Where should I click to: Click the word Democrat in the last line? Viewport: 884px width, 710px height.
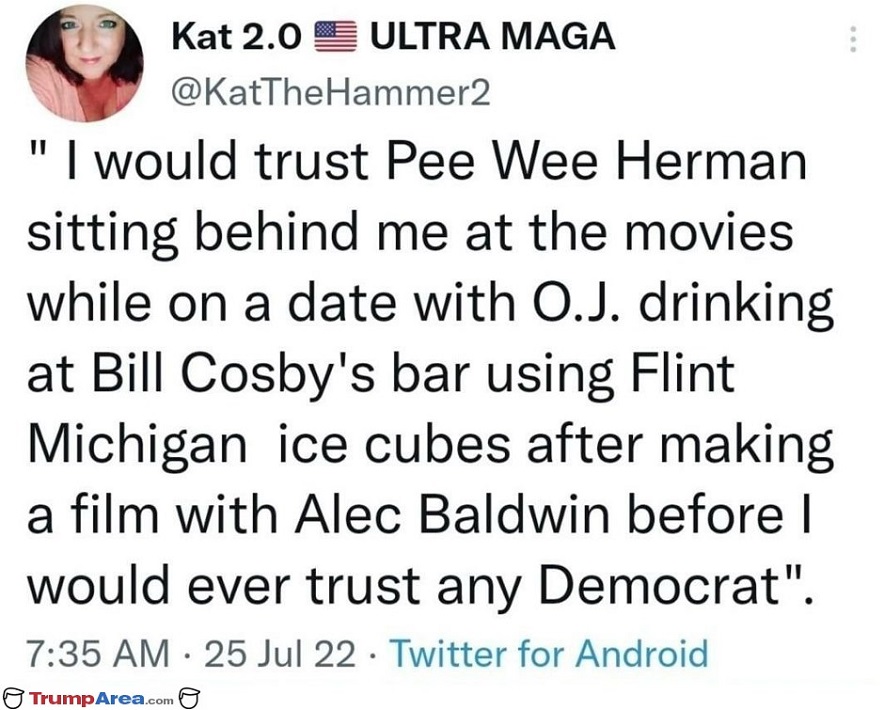pos(662,585)
